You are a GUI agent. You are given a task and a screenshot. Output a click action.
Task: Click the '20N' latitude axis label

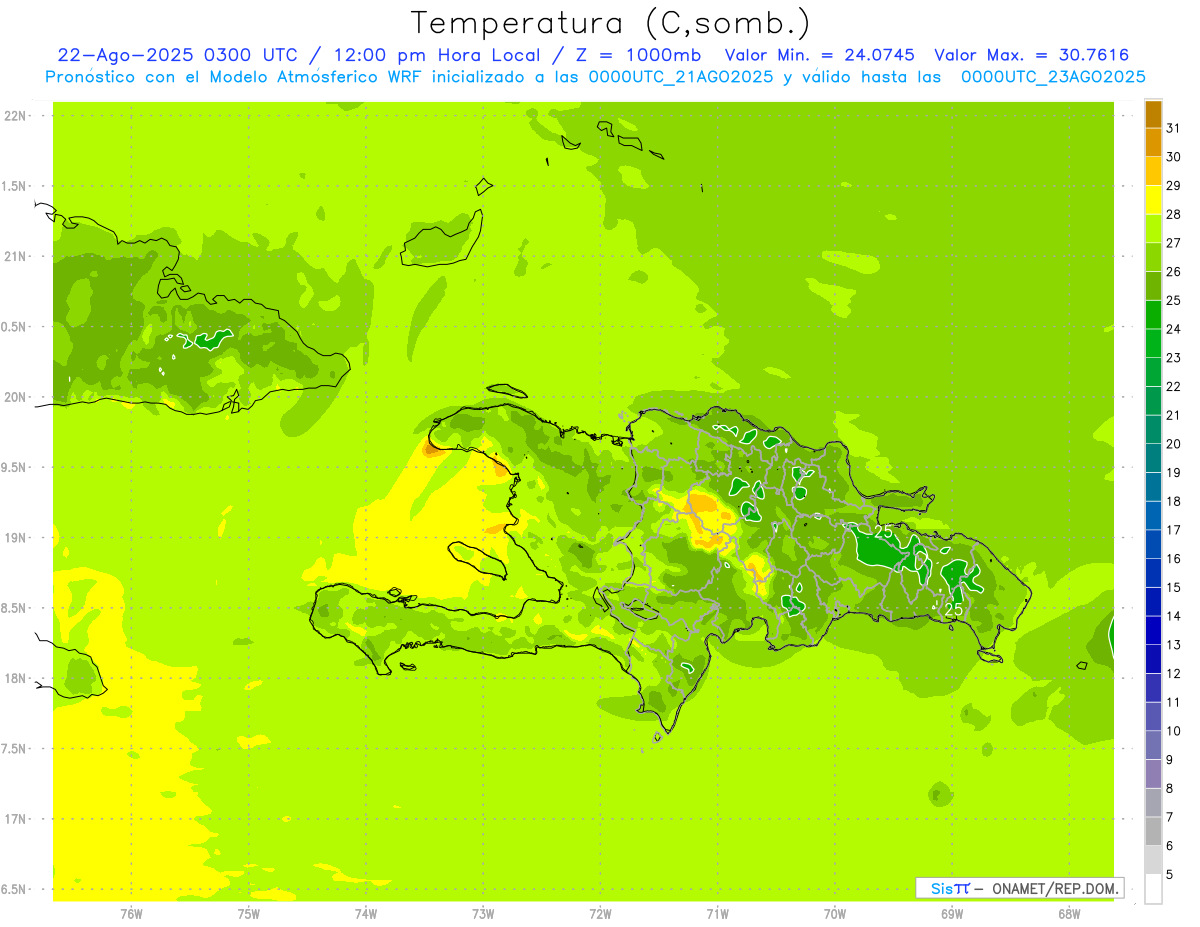point(16,397)
